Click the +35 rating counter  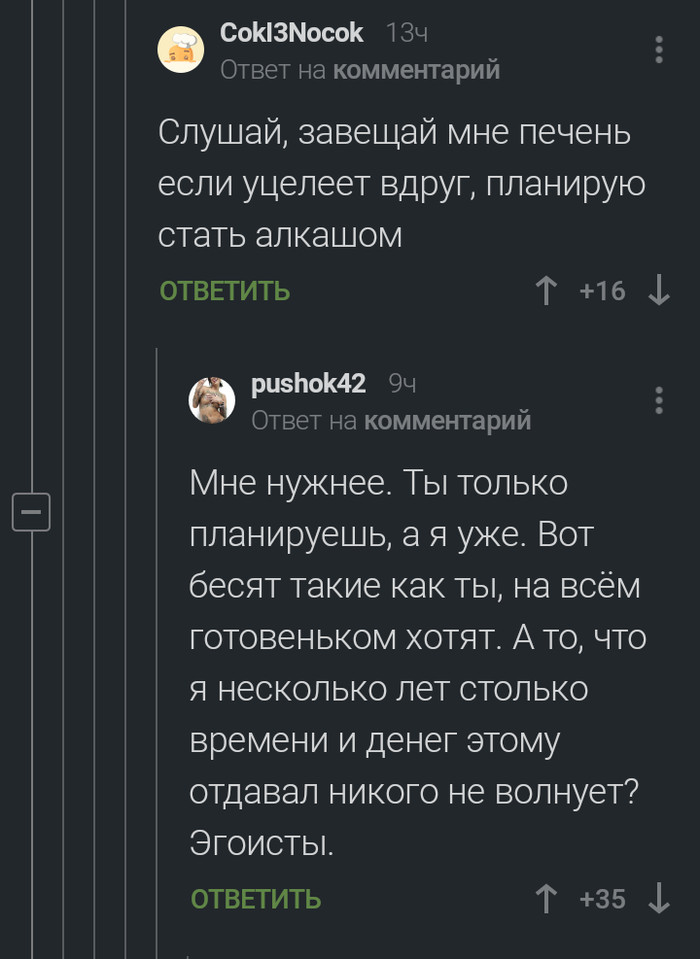point(602,899)
